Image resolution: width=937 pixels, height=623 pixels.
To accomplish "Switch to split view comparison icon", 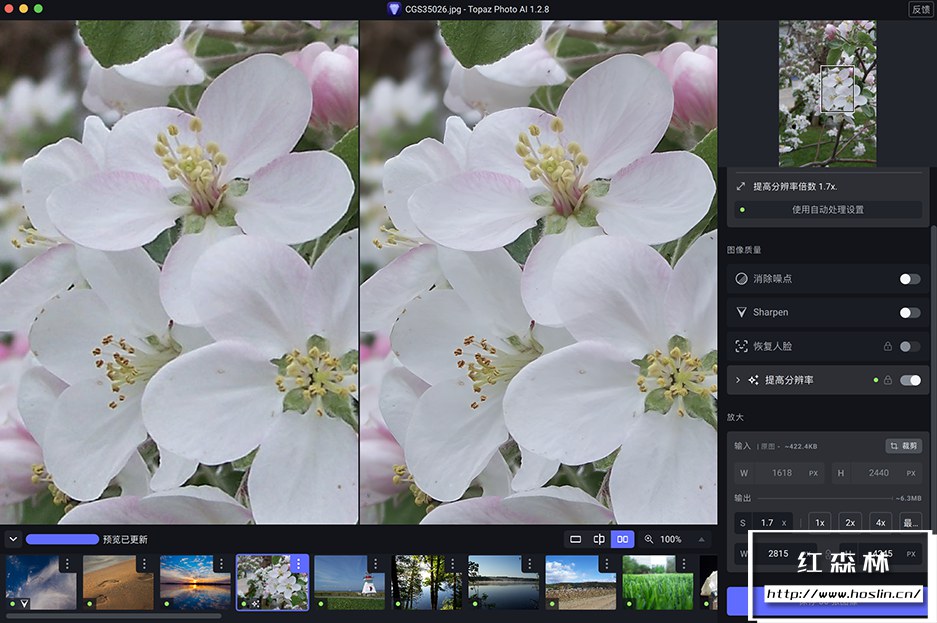I will [x=599, y=539].
